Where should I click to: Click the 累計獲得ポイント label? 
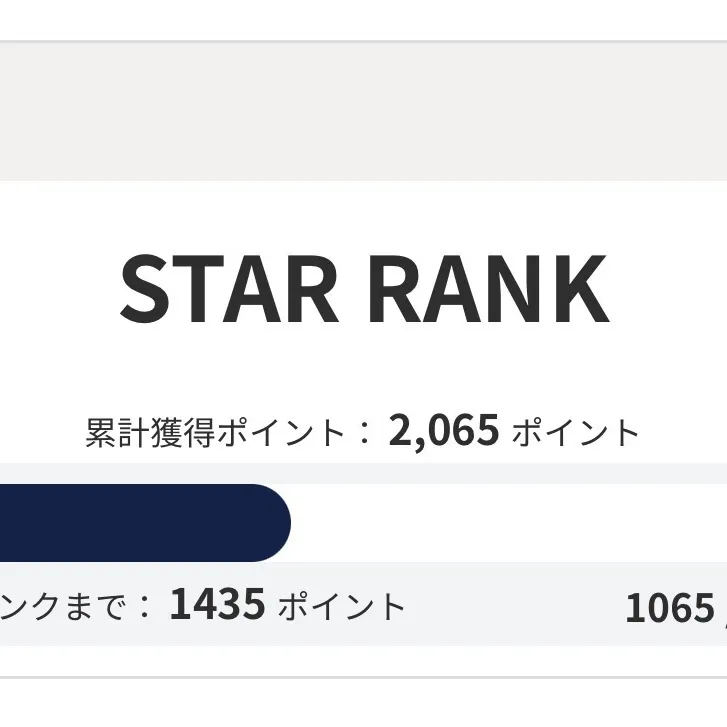coord(214,433)
